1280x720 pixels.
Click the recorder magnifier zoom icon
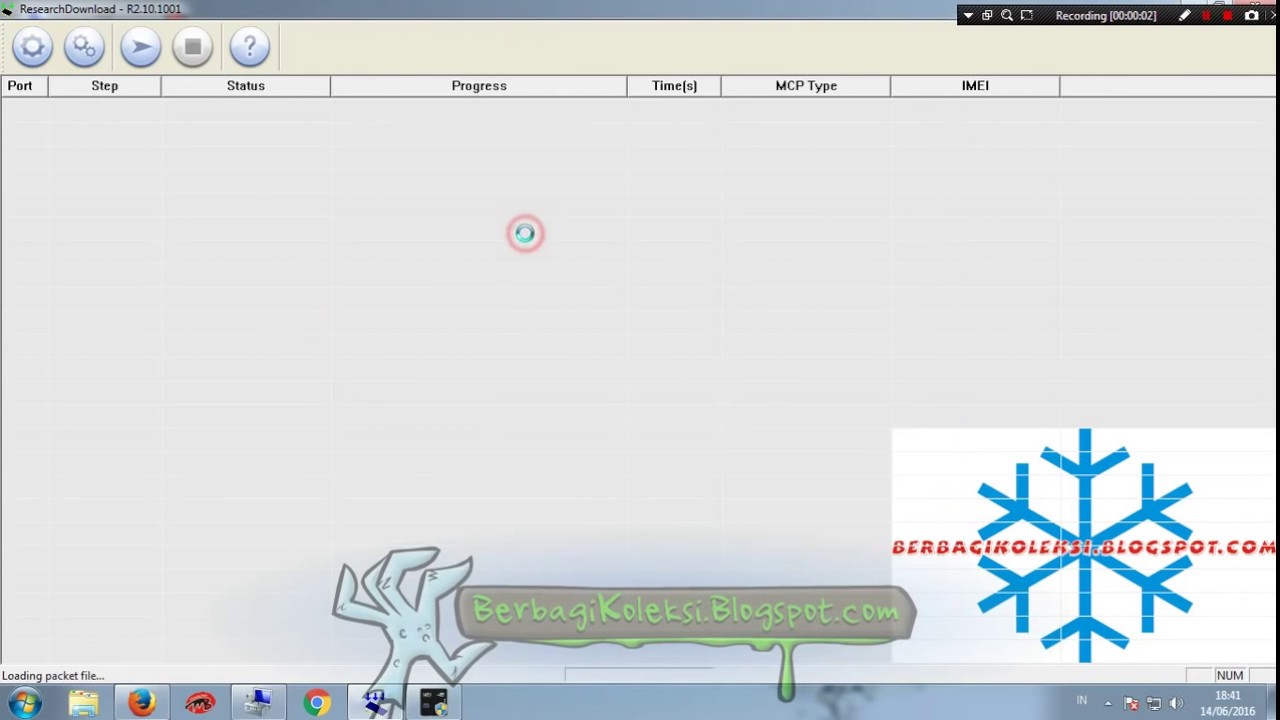click(x=1007, y=16)
